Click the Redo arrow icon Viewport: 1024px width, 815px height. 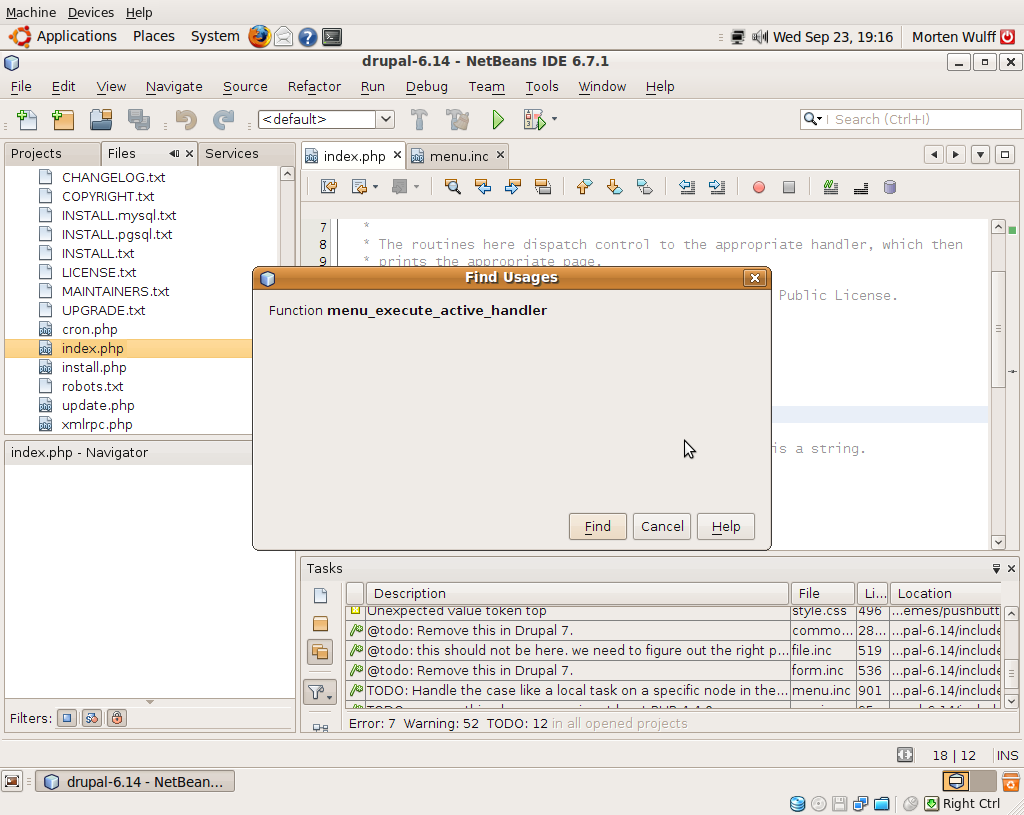coord(223,120)
